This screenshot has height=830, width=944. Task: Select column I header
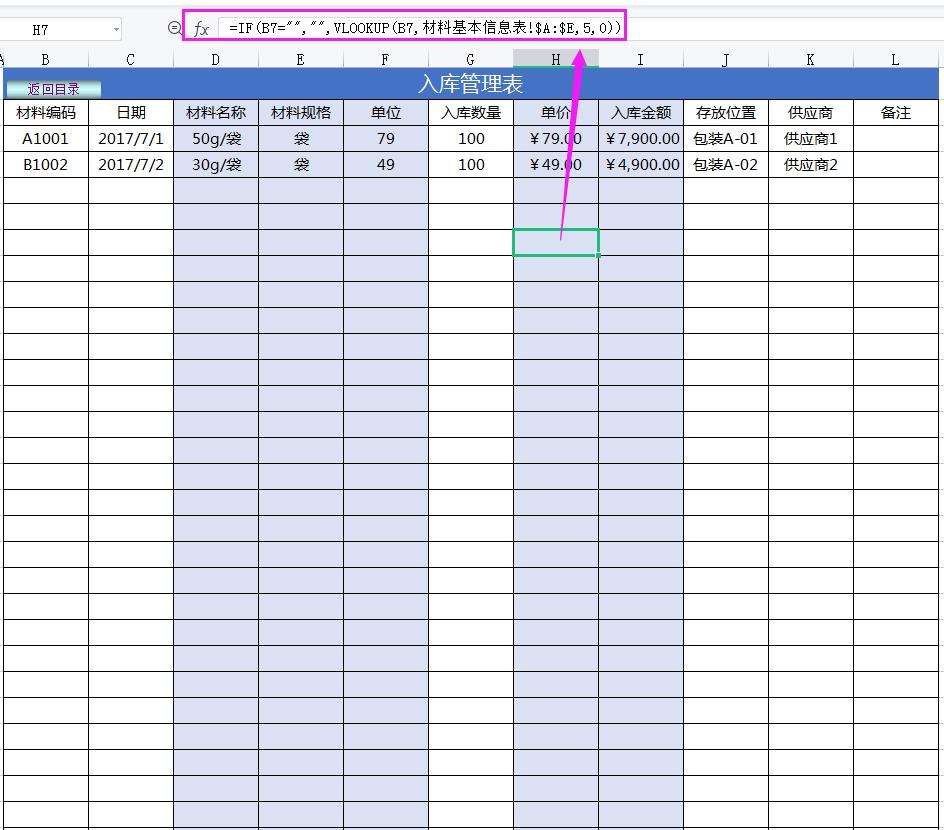pos(641,60)
